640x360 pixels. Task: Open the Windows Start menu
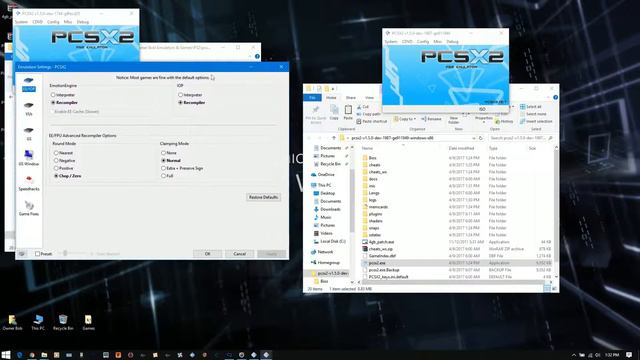pos(6,355)
